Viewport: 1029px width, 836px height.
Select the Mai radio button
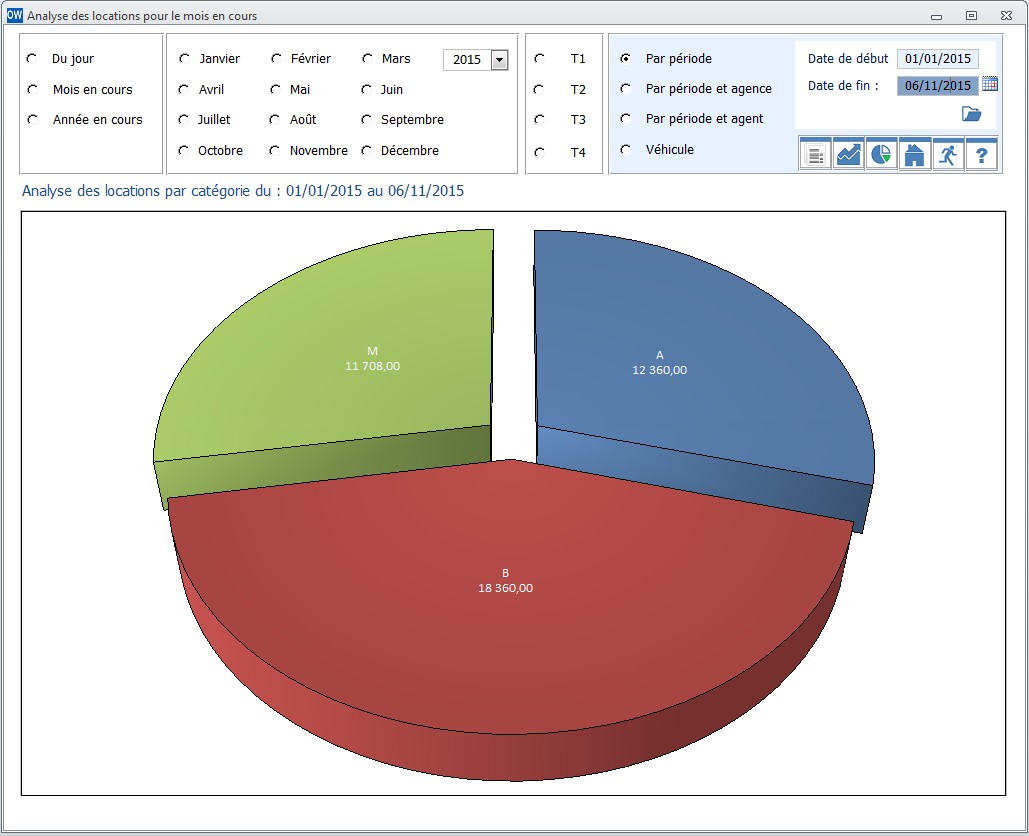(x=276, y=89)
